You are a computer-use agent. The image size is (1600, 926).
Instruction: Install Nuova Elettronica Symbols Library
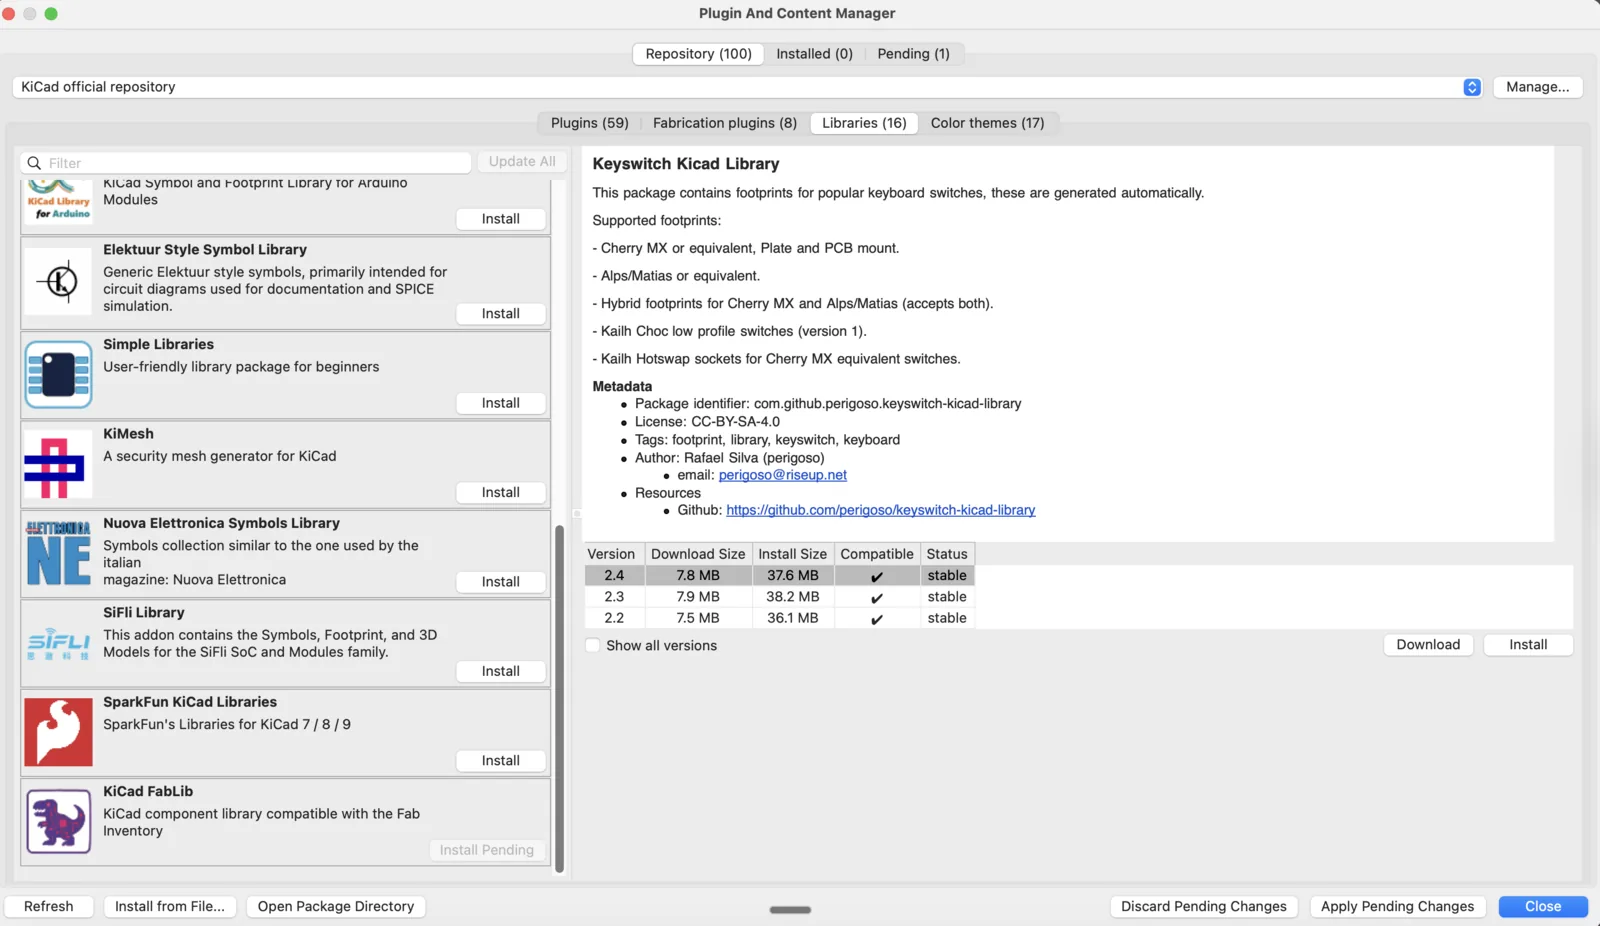tap(501, 582)
